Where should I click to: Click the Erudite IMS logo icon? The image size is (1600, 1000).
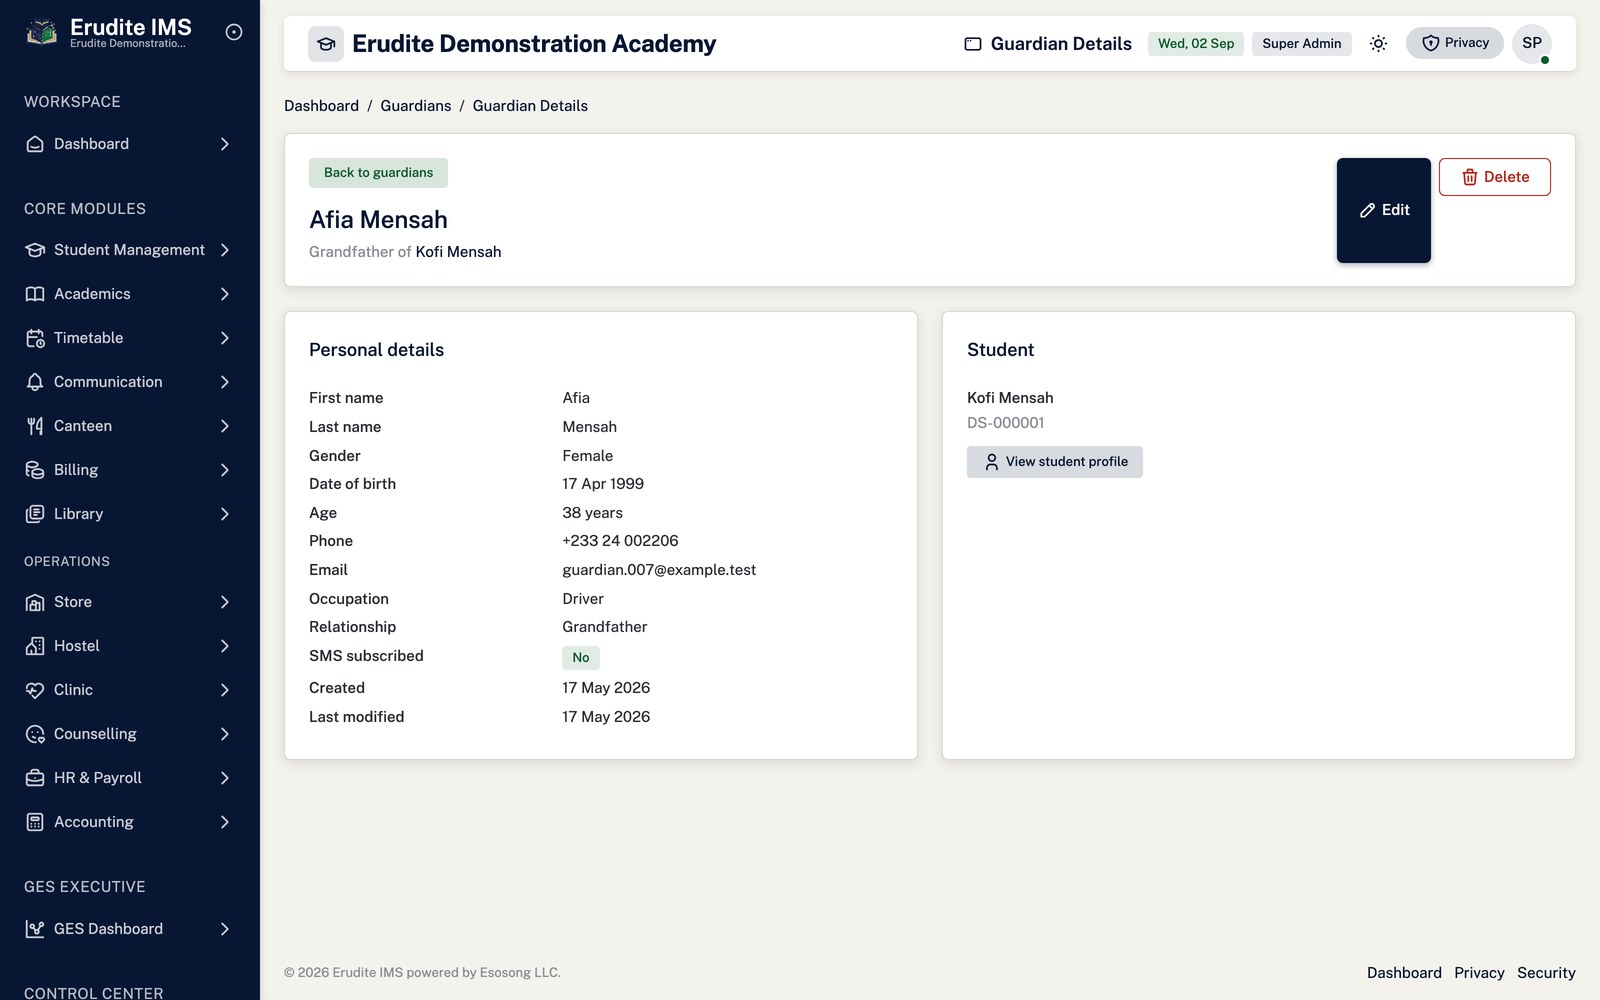pos(41,33)
